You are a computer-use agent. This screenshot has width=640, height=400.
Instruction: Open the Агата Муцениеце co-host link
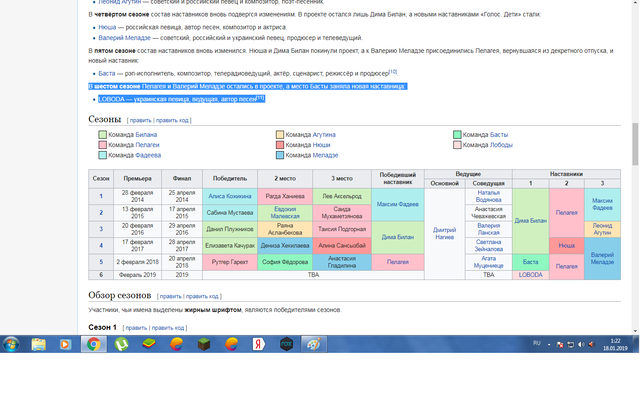coord(489,262)
